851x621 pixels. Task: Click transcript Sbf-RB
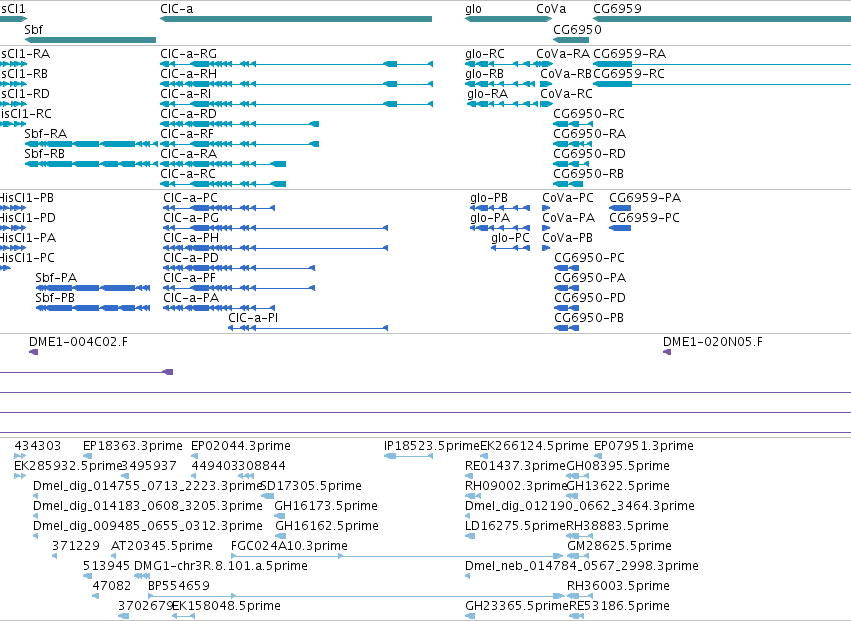[91, 164]
